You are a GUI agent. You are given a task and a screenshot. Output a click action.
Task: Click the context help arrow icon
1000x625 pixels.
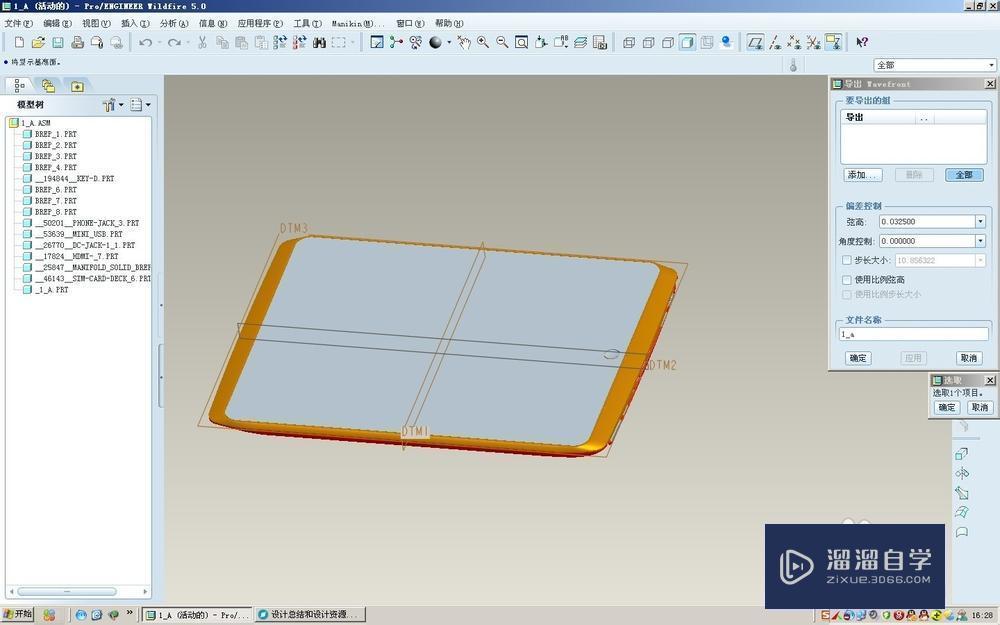[x=862, y=42]
